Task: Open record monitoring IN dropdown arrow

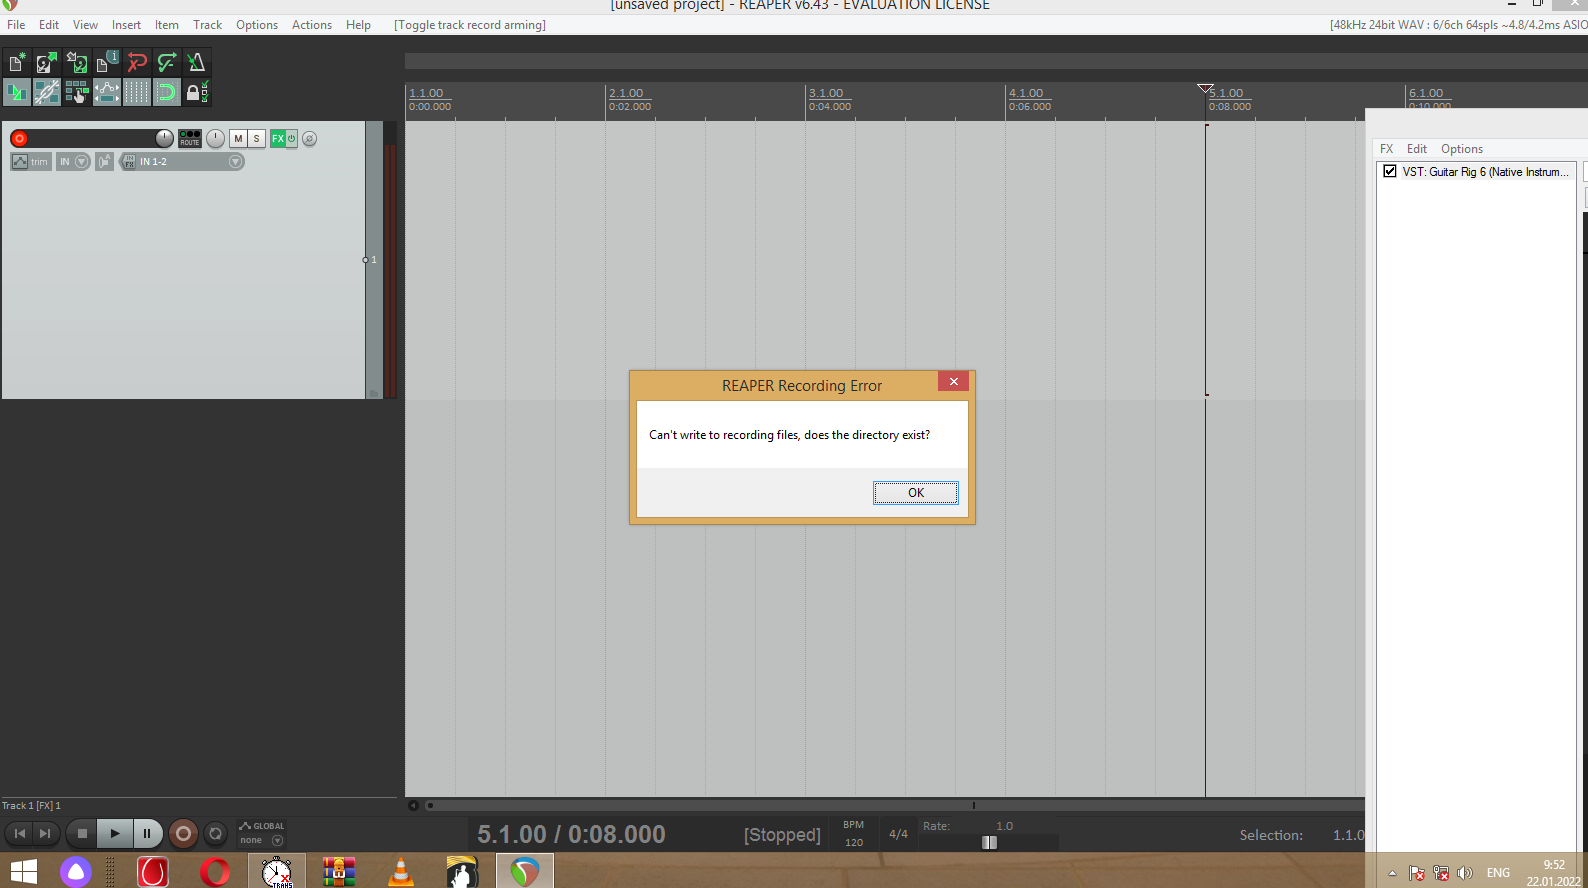Action: (82, 161)
